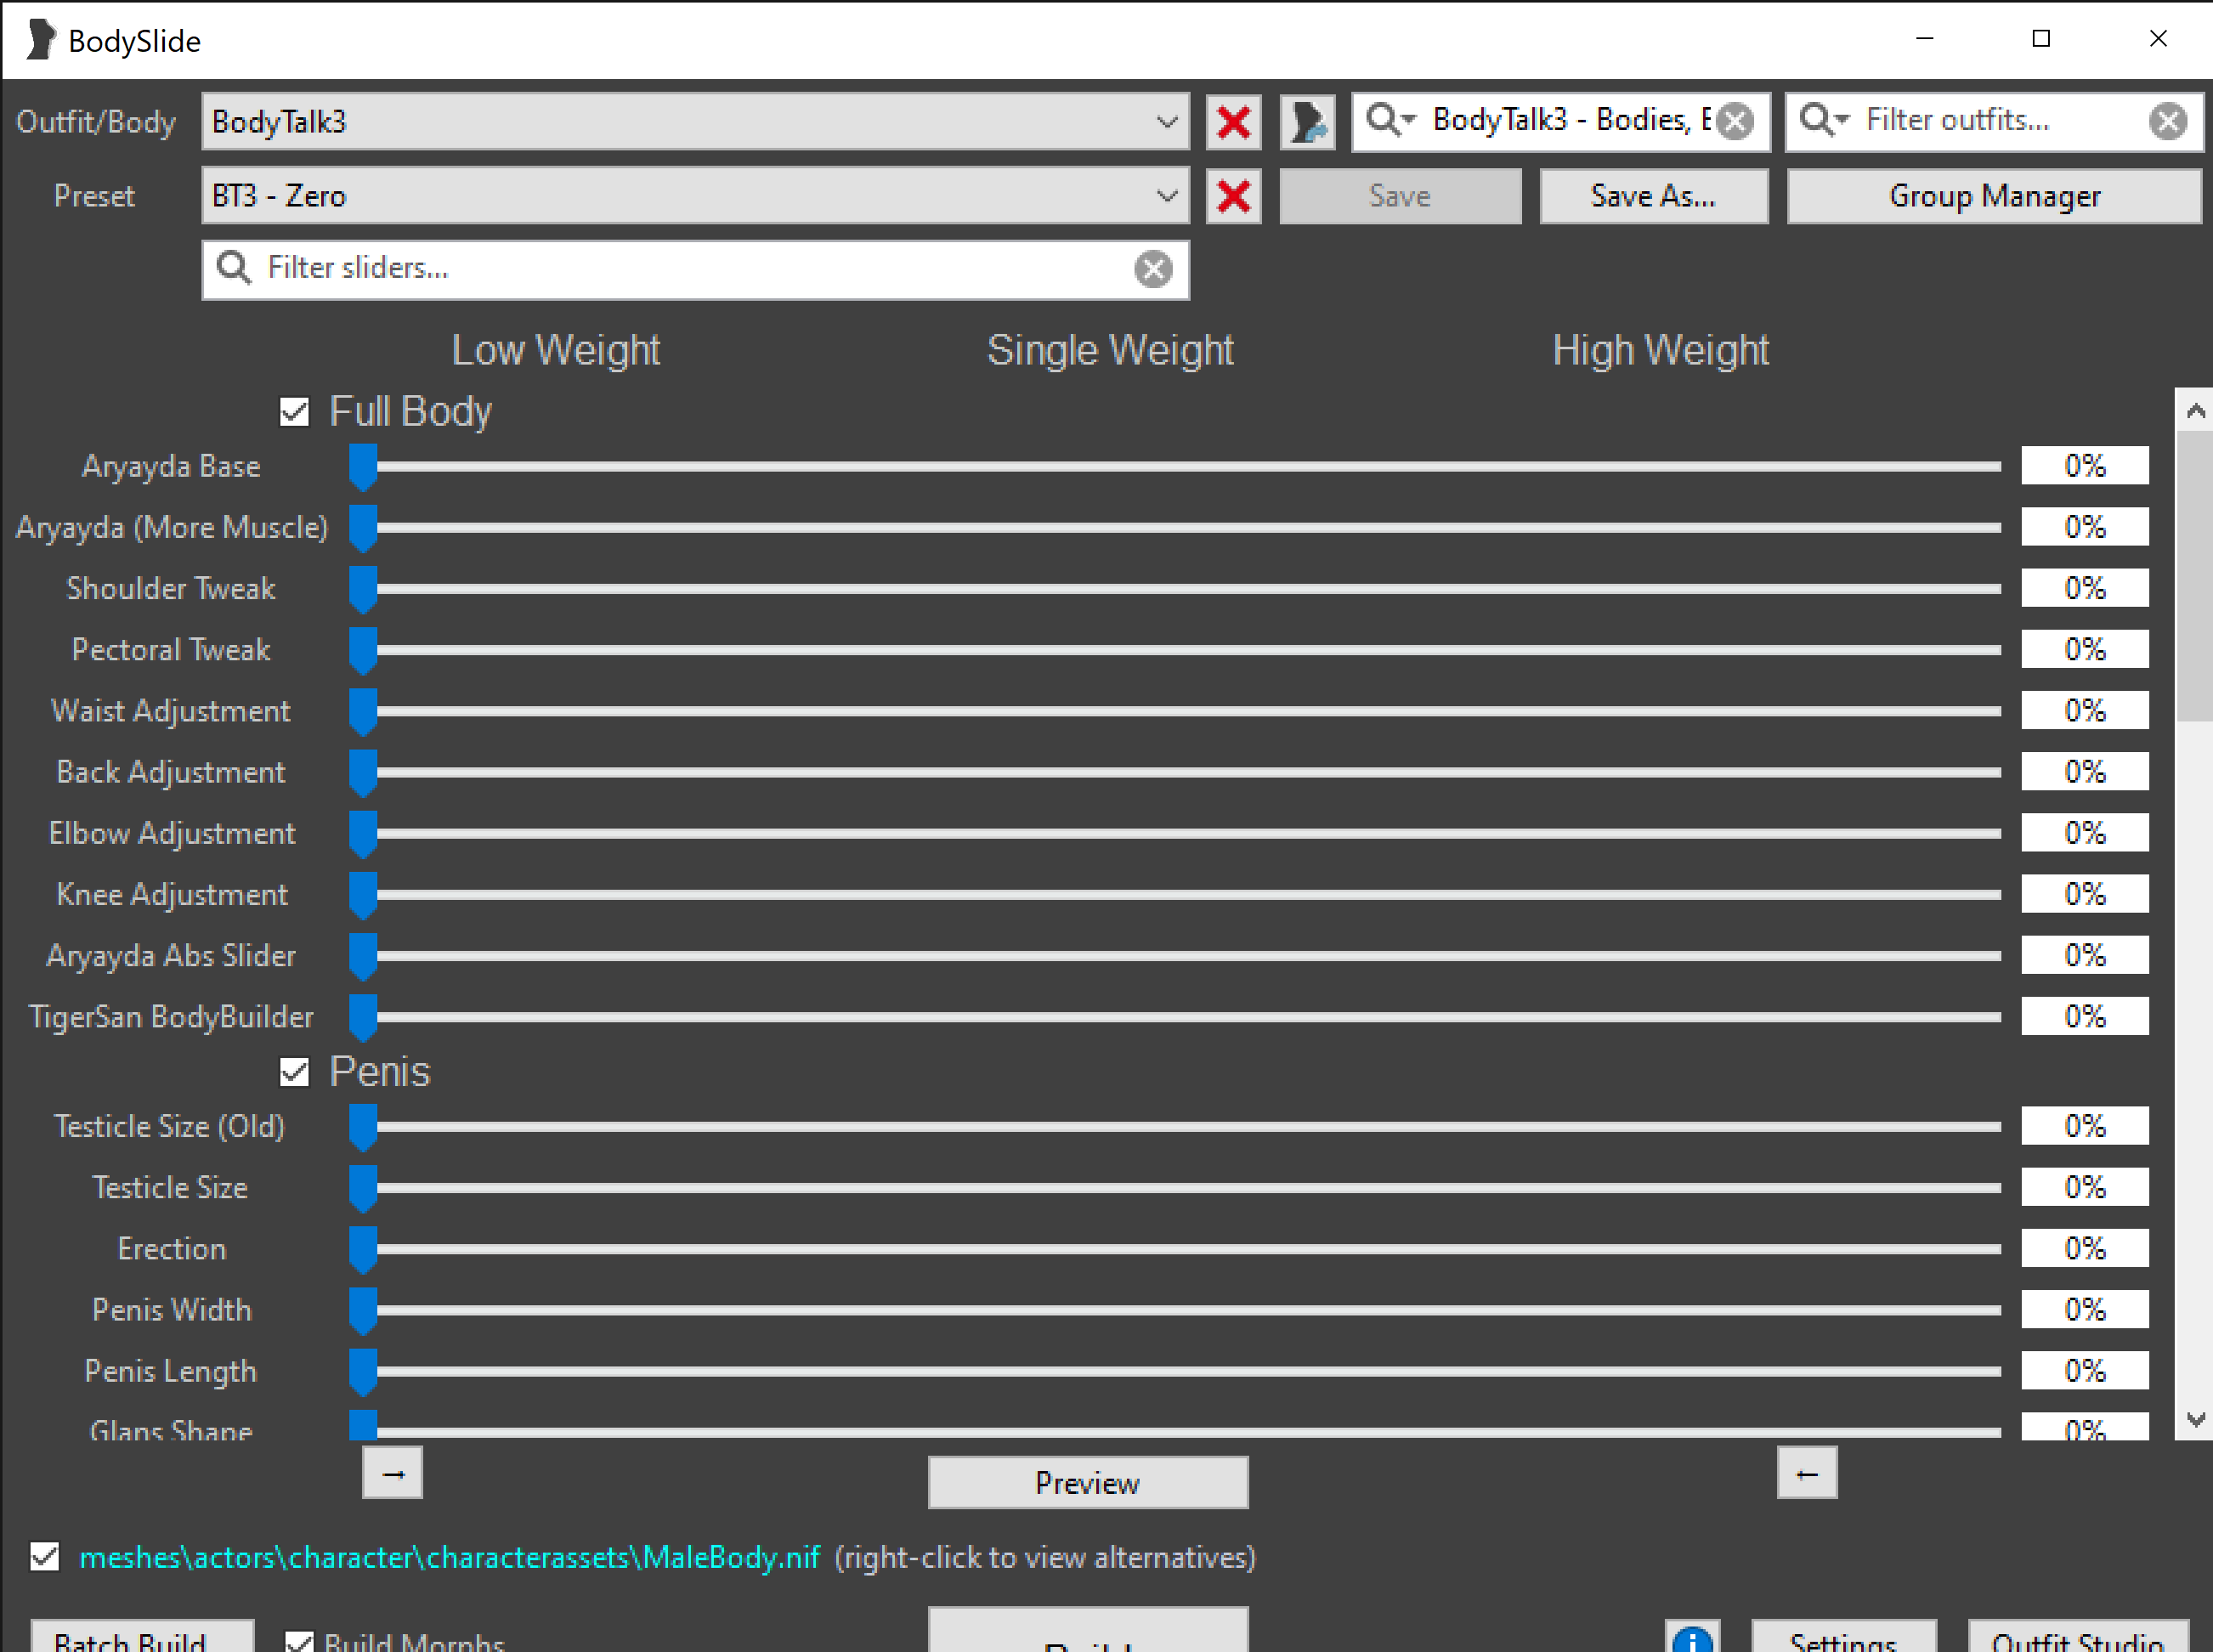Clear the Filter sliders search field
The height and width of the screenshot is (1652, 2213).
coord(1152,268)
